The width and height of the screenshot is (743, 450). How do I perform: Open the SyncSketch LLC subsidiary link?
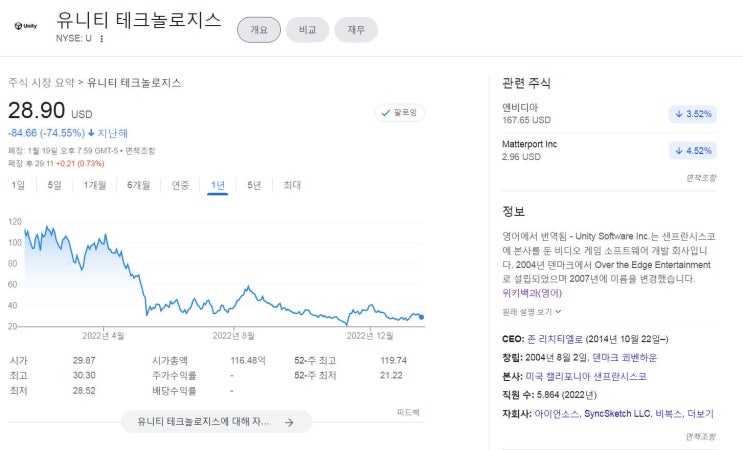point(617,414)
